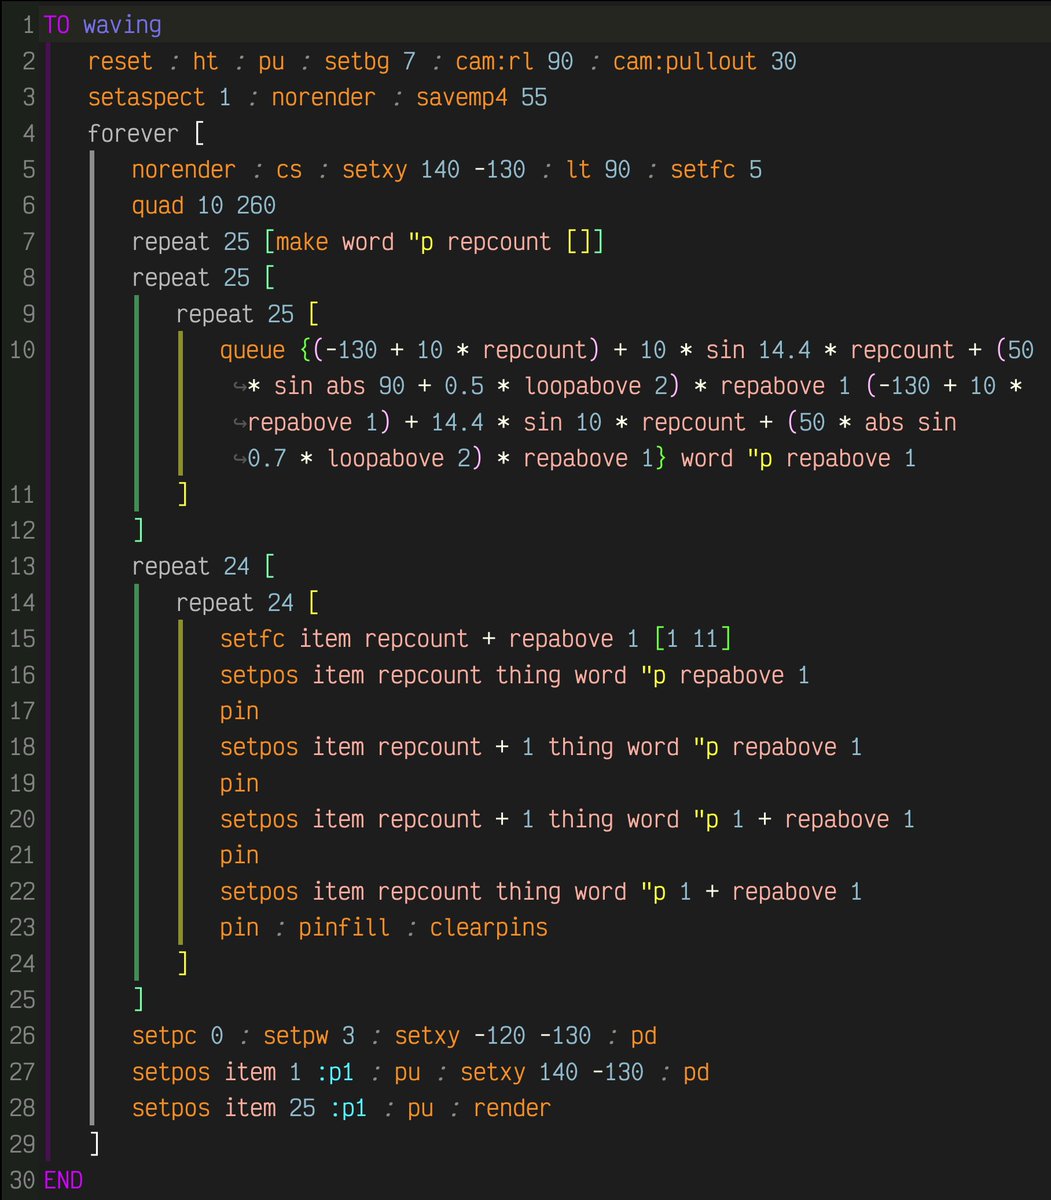Viewport: 1051px width, 1200px height.
Task: Click the 'render' command on line 28
Action: pos(511,1108)
